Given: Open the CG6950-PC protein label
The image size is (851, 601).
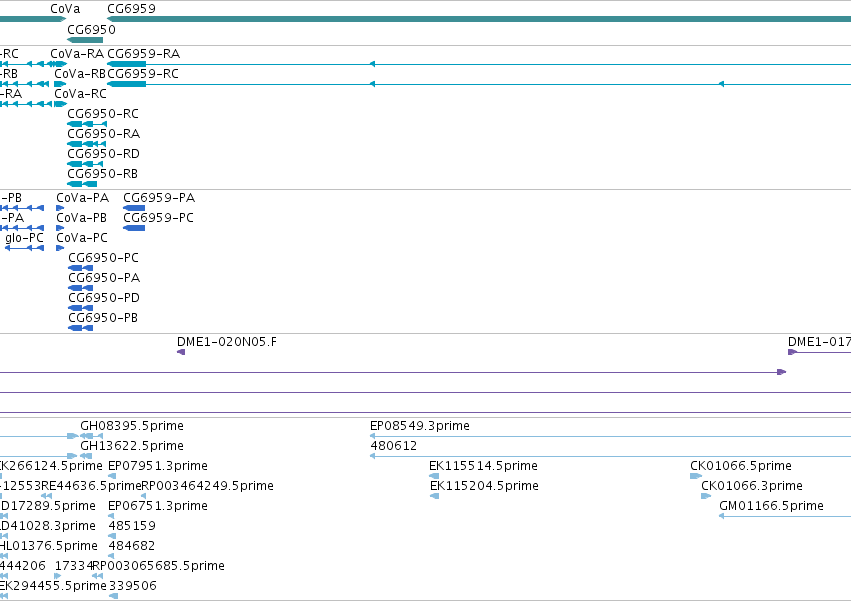Looking at the screenshot, I should [104, 258].
